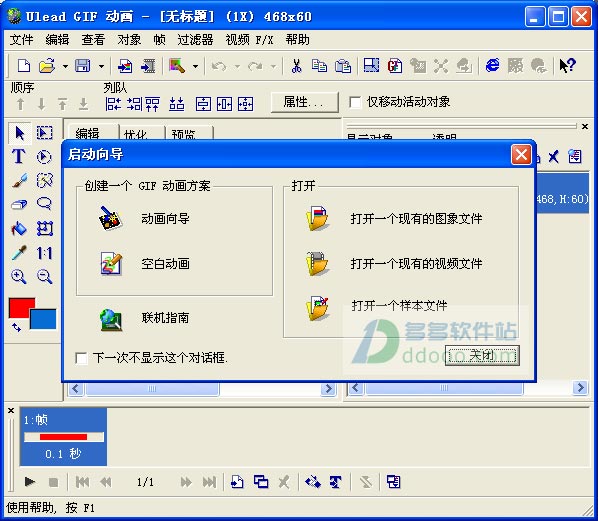Image resolution: width=598 pixels, height=521 pixels.
Task: Click 打开一个样本文件 label
Action: point(399,306)
